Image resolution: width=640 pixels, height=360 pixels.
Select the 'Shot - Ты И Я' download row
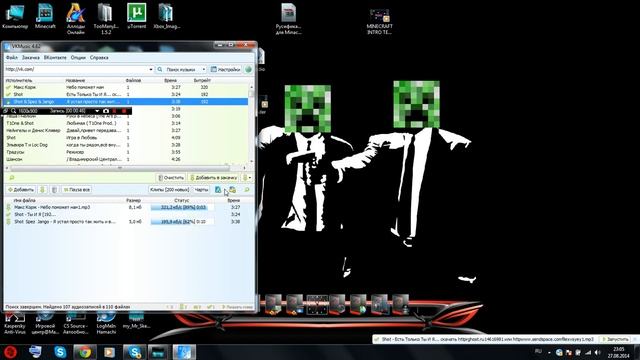coord(126,214)
